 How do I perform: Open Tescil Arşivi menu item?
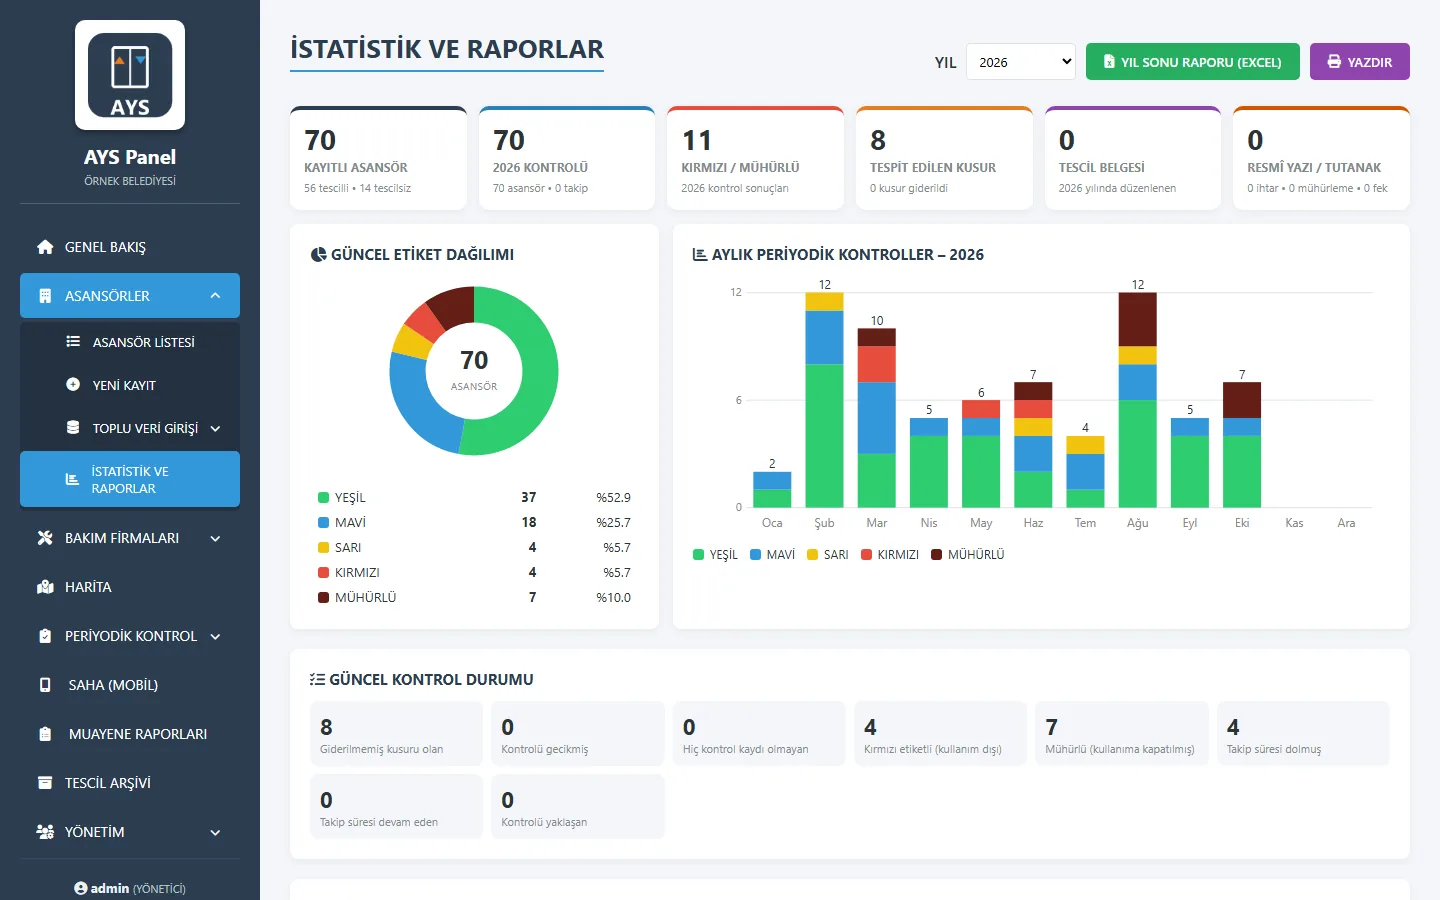click(x=130, y=783)
